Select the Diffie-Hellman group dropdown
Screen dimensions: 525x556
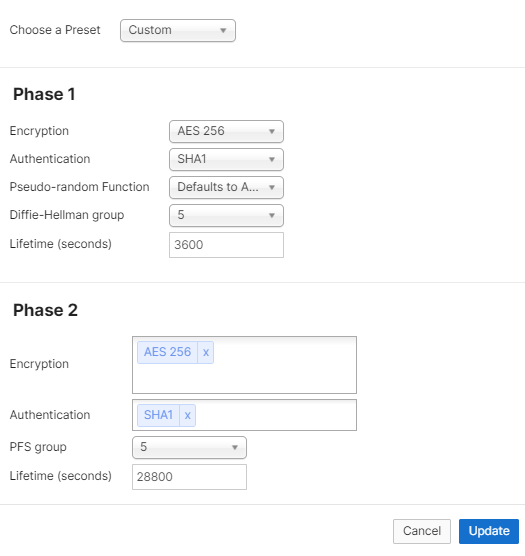pos(226,215)
